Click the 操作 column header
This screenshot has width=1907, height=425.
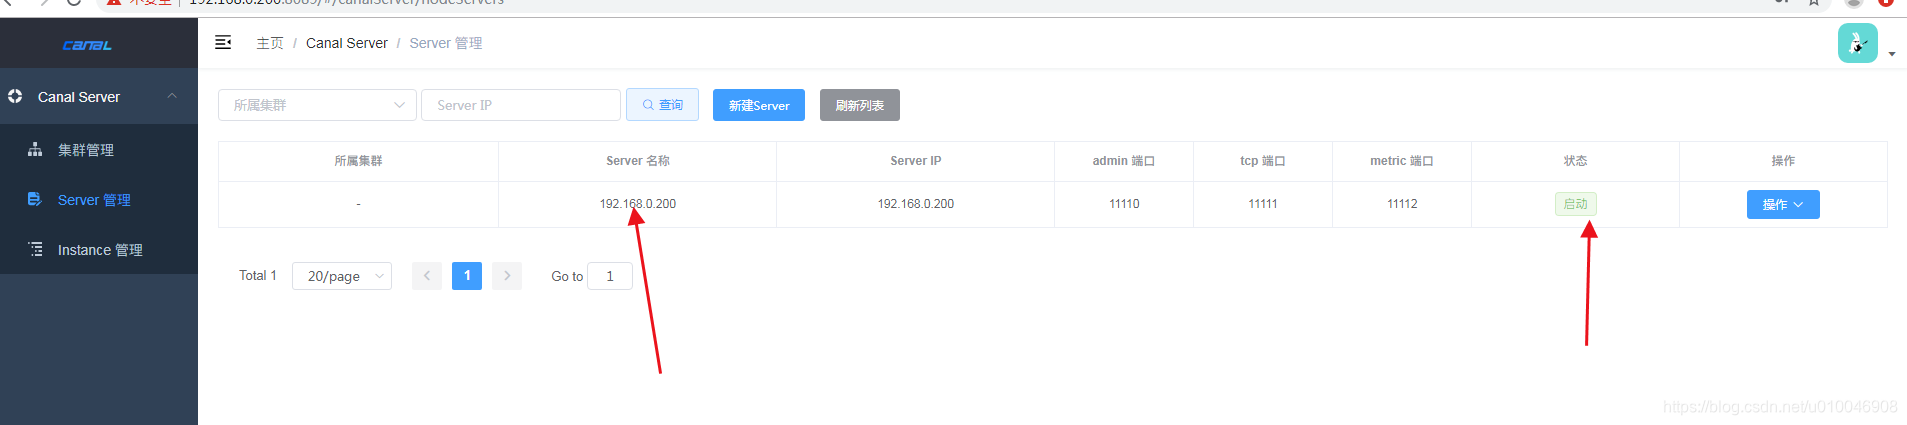[1783, 161]
